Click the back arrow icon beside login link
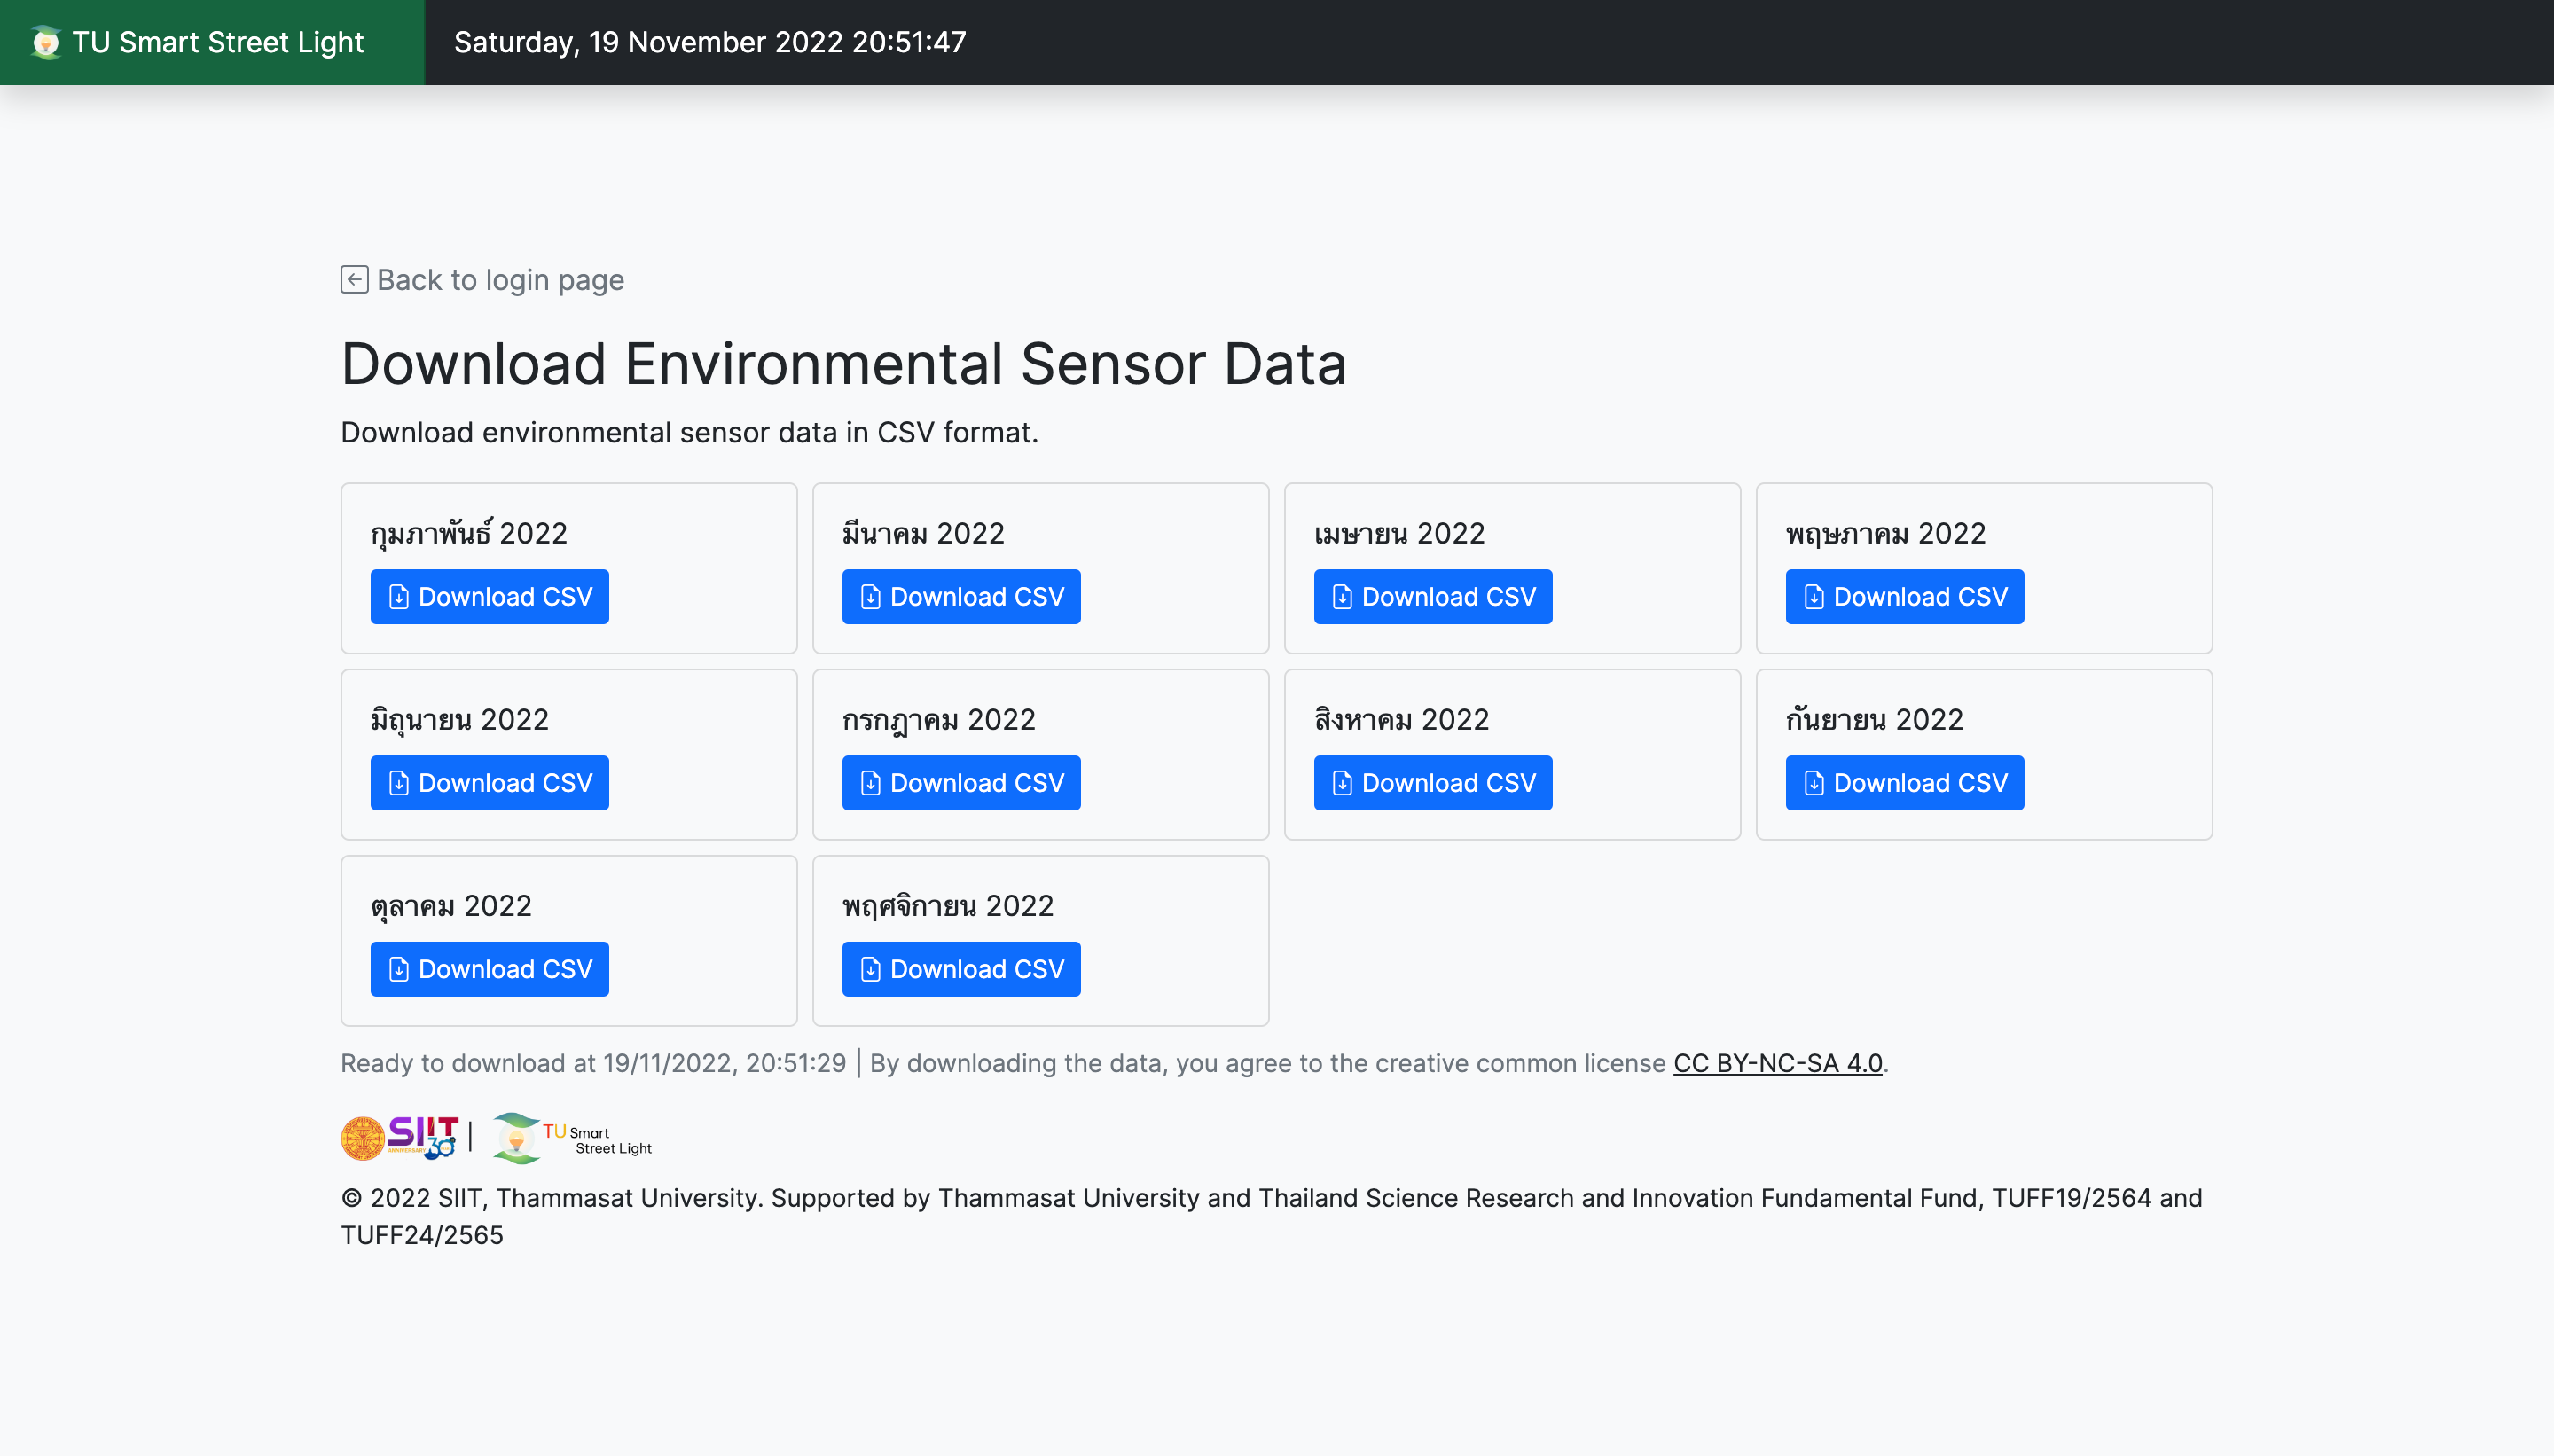Screen dimensions: 2554x1456 pos(354,279)
